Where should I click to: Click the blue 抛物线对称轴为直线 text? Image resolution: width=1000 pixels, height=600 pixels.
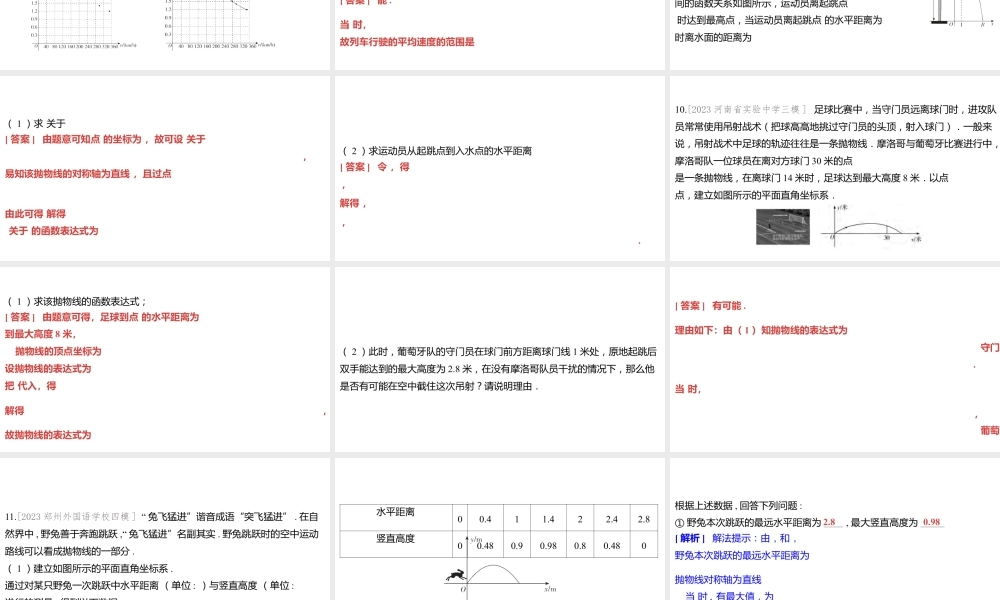[718, 578]
